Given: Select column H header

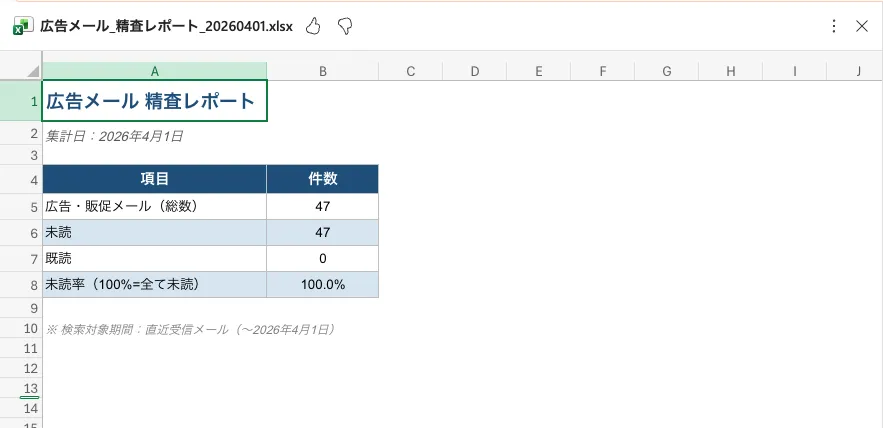Looking at the screenshot, I should 730,71.
